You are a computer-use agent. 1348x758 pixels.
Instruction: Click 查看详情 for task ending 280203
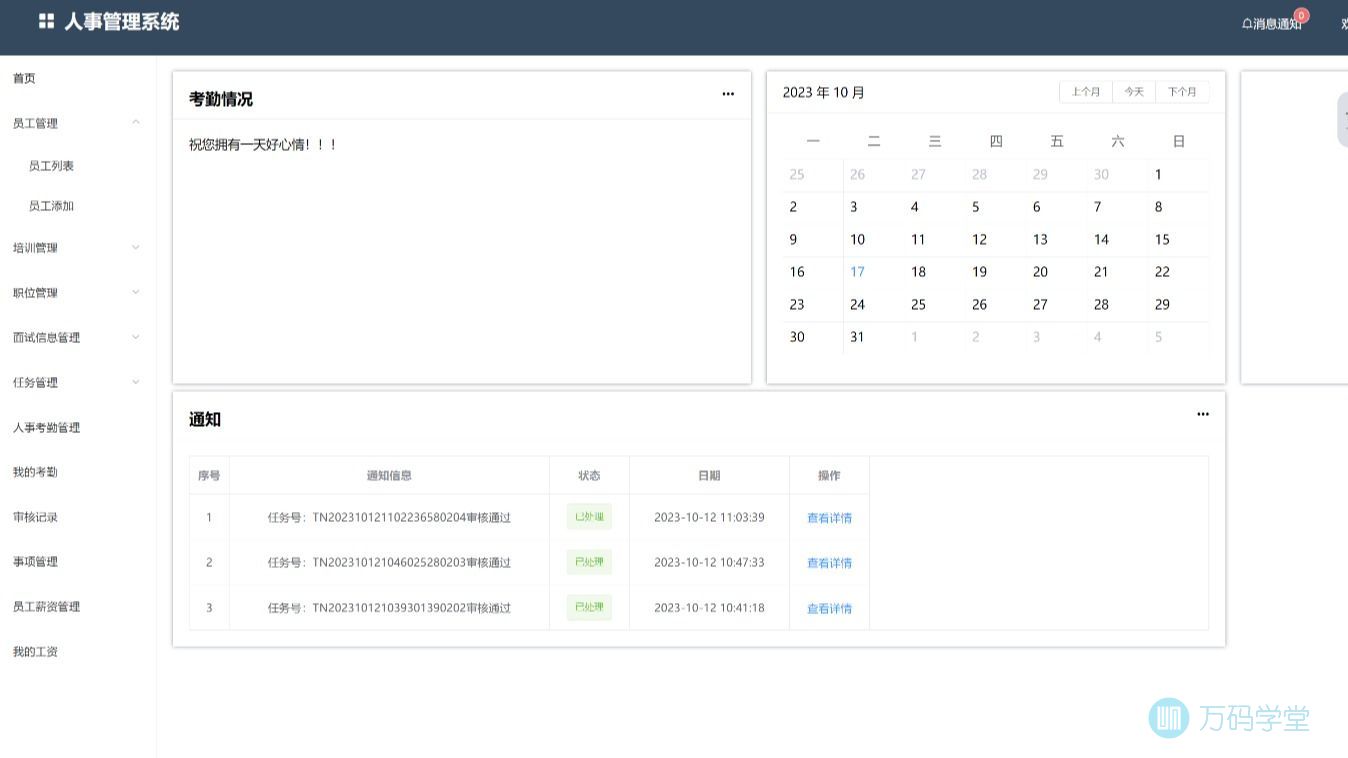(x=829, y=563)
